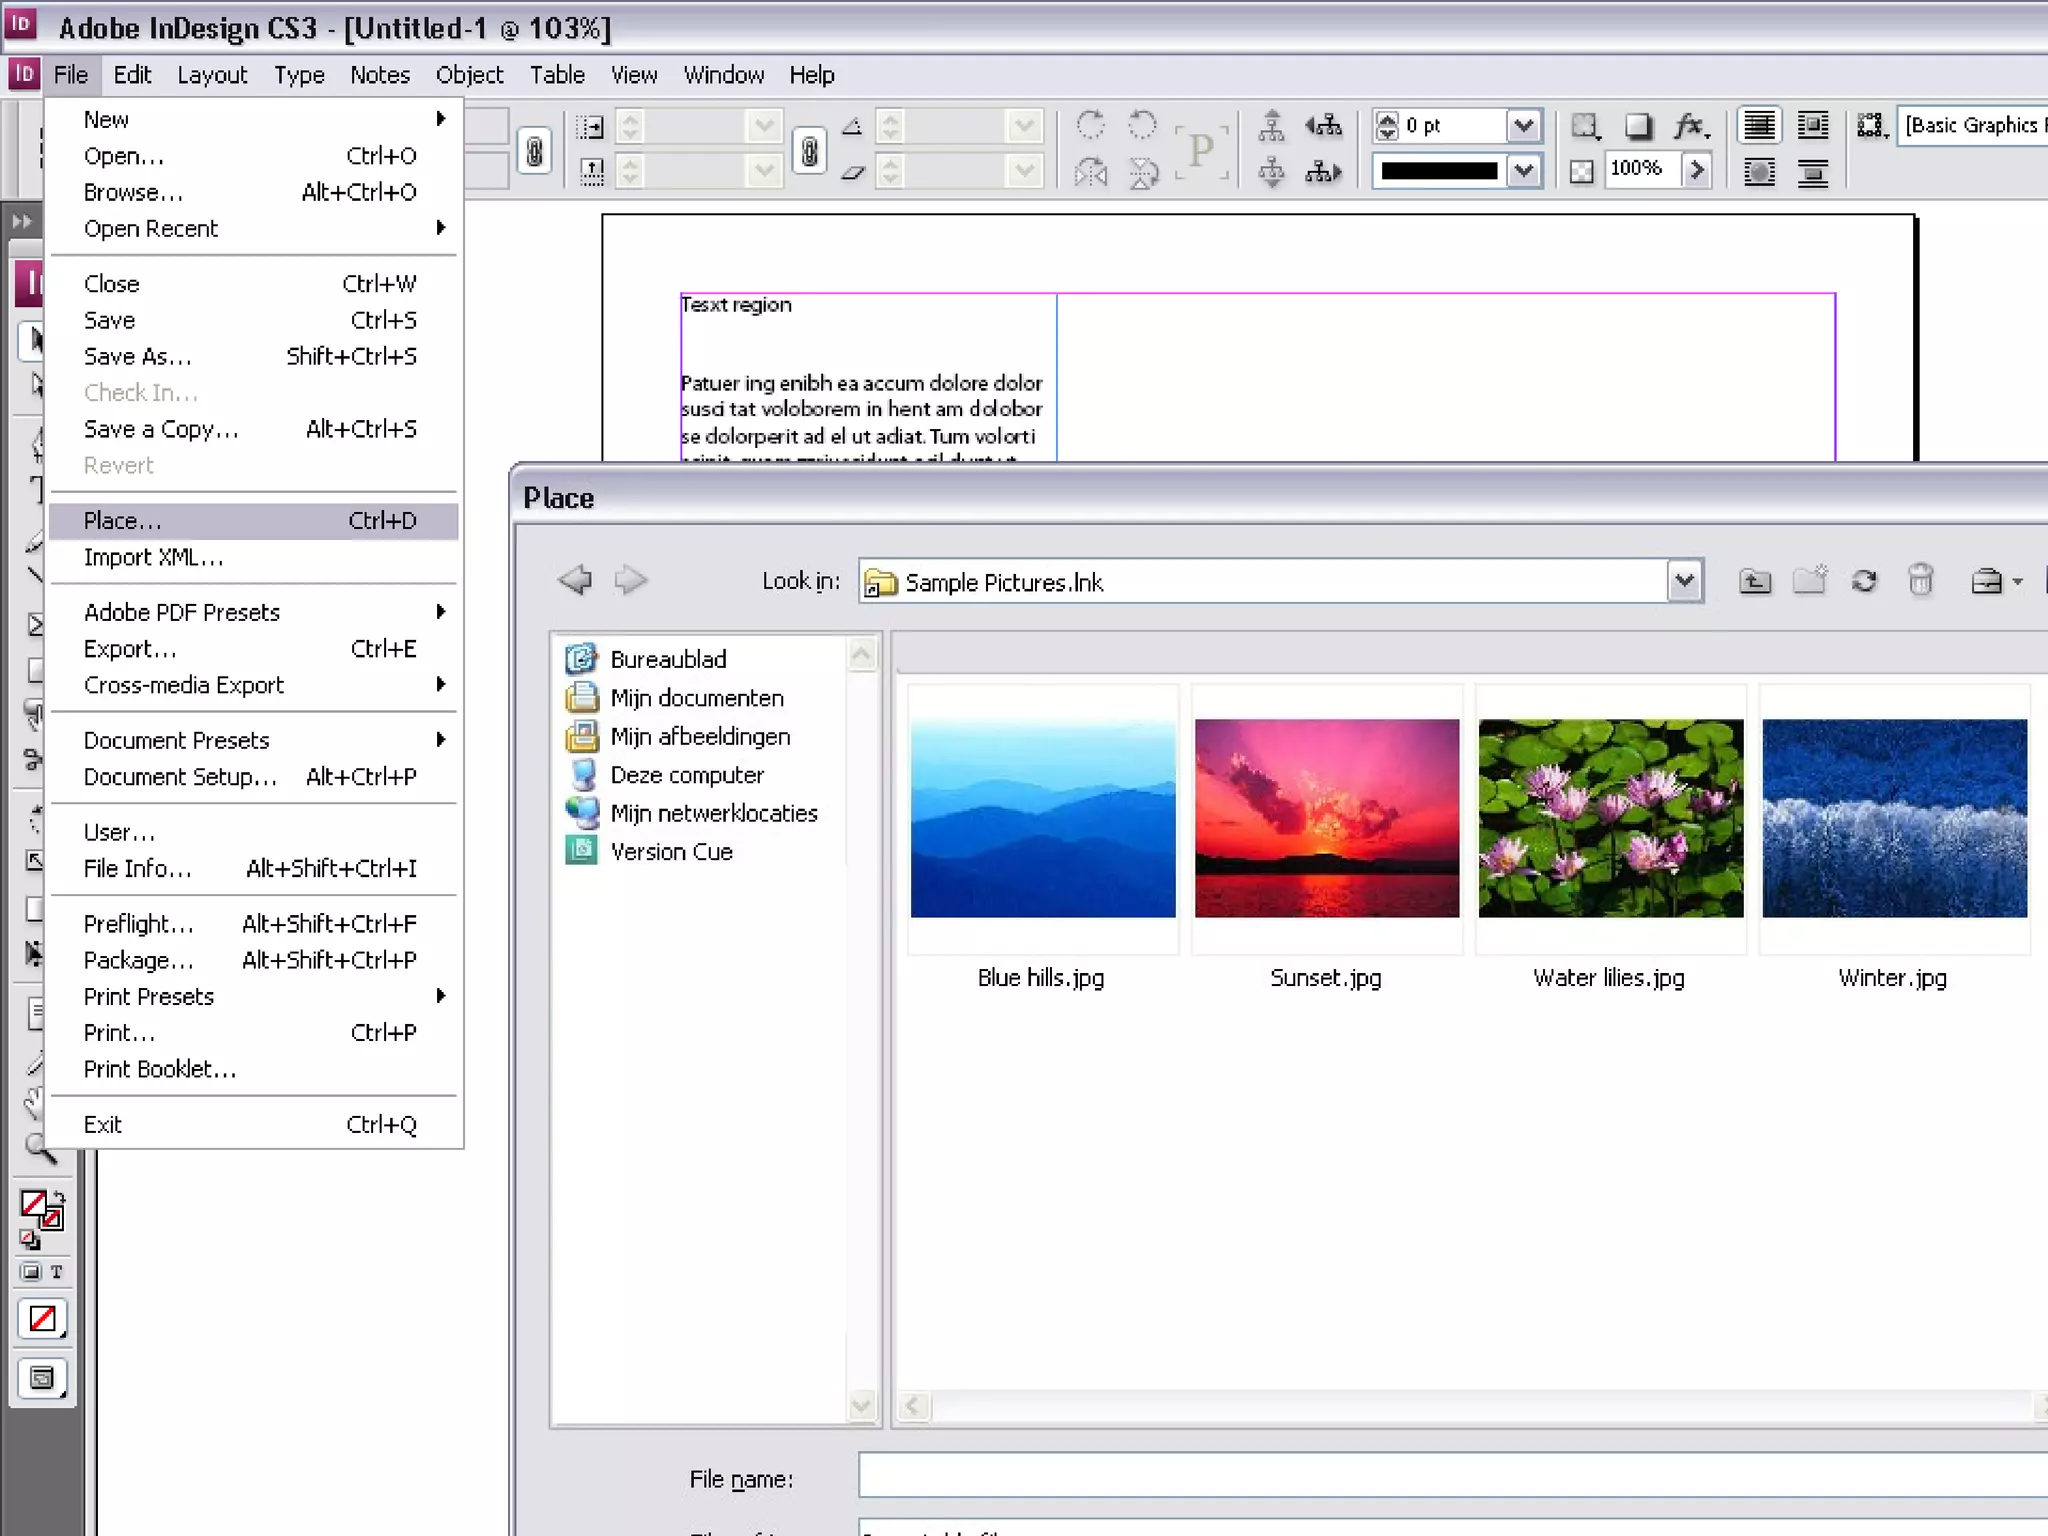The image size is (2048, 1536).
Task: Open the Look in folder dropdown
Action: [1684, 581]
